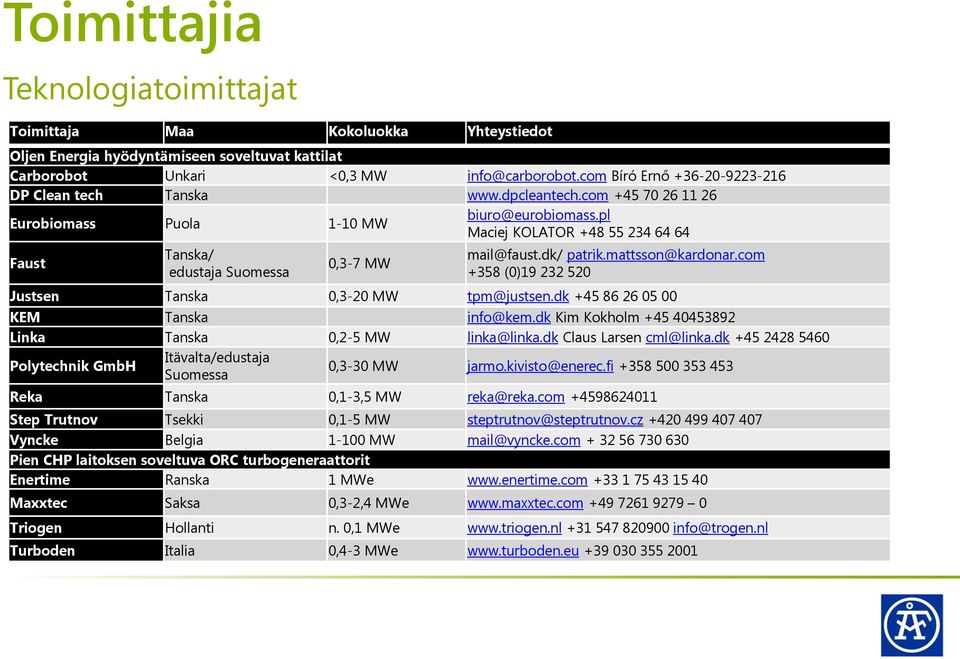Select the 1-10 MW size cell
This screenshot has width=960, height=659.
click(x=396, y=224)
